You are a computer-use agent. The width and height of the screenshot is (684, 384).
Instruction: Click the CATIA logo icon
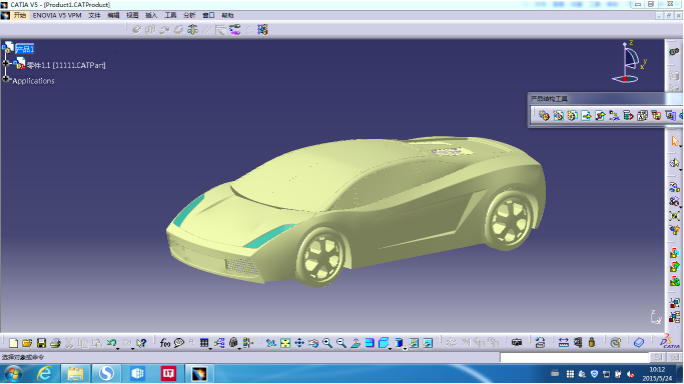tap(671, 342)
